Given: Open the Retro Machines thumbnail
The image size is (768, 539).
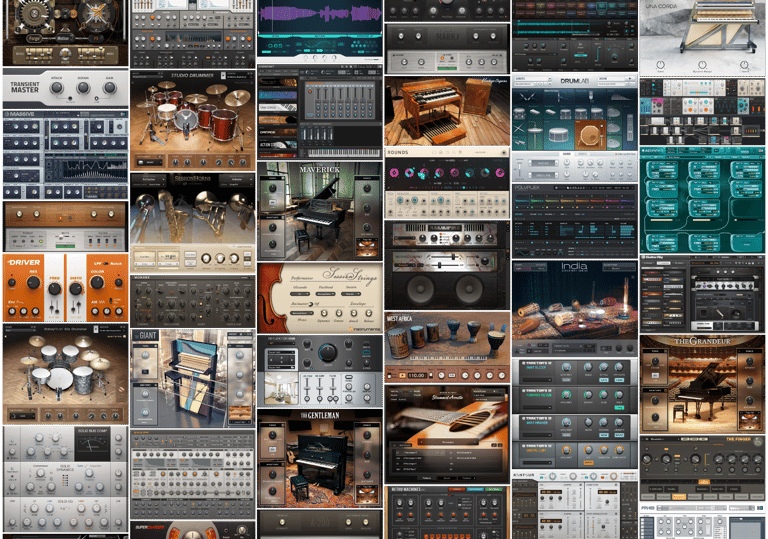Looking at the screenshot, I should pos(447,513).
